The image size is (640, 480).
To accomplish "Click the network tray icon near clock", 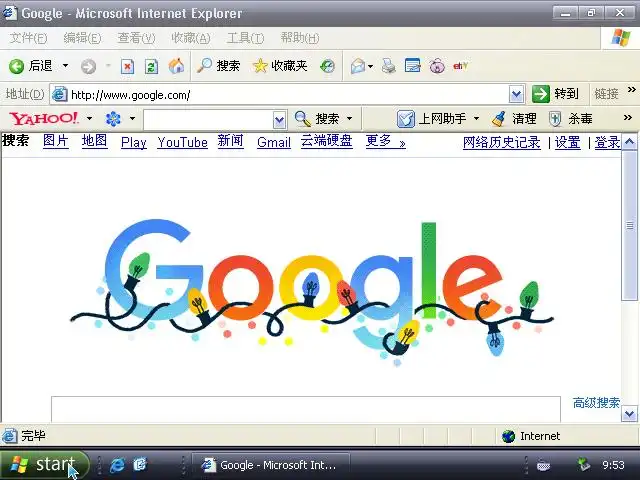I will [x=584, y=464].
